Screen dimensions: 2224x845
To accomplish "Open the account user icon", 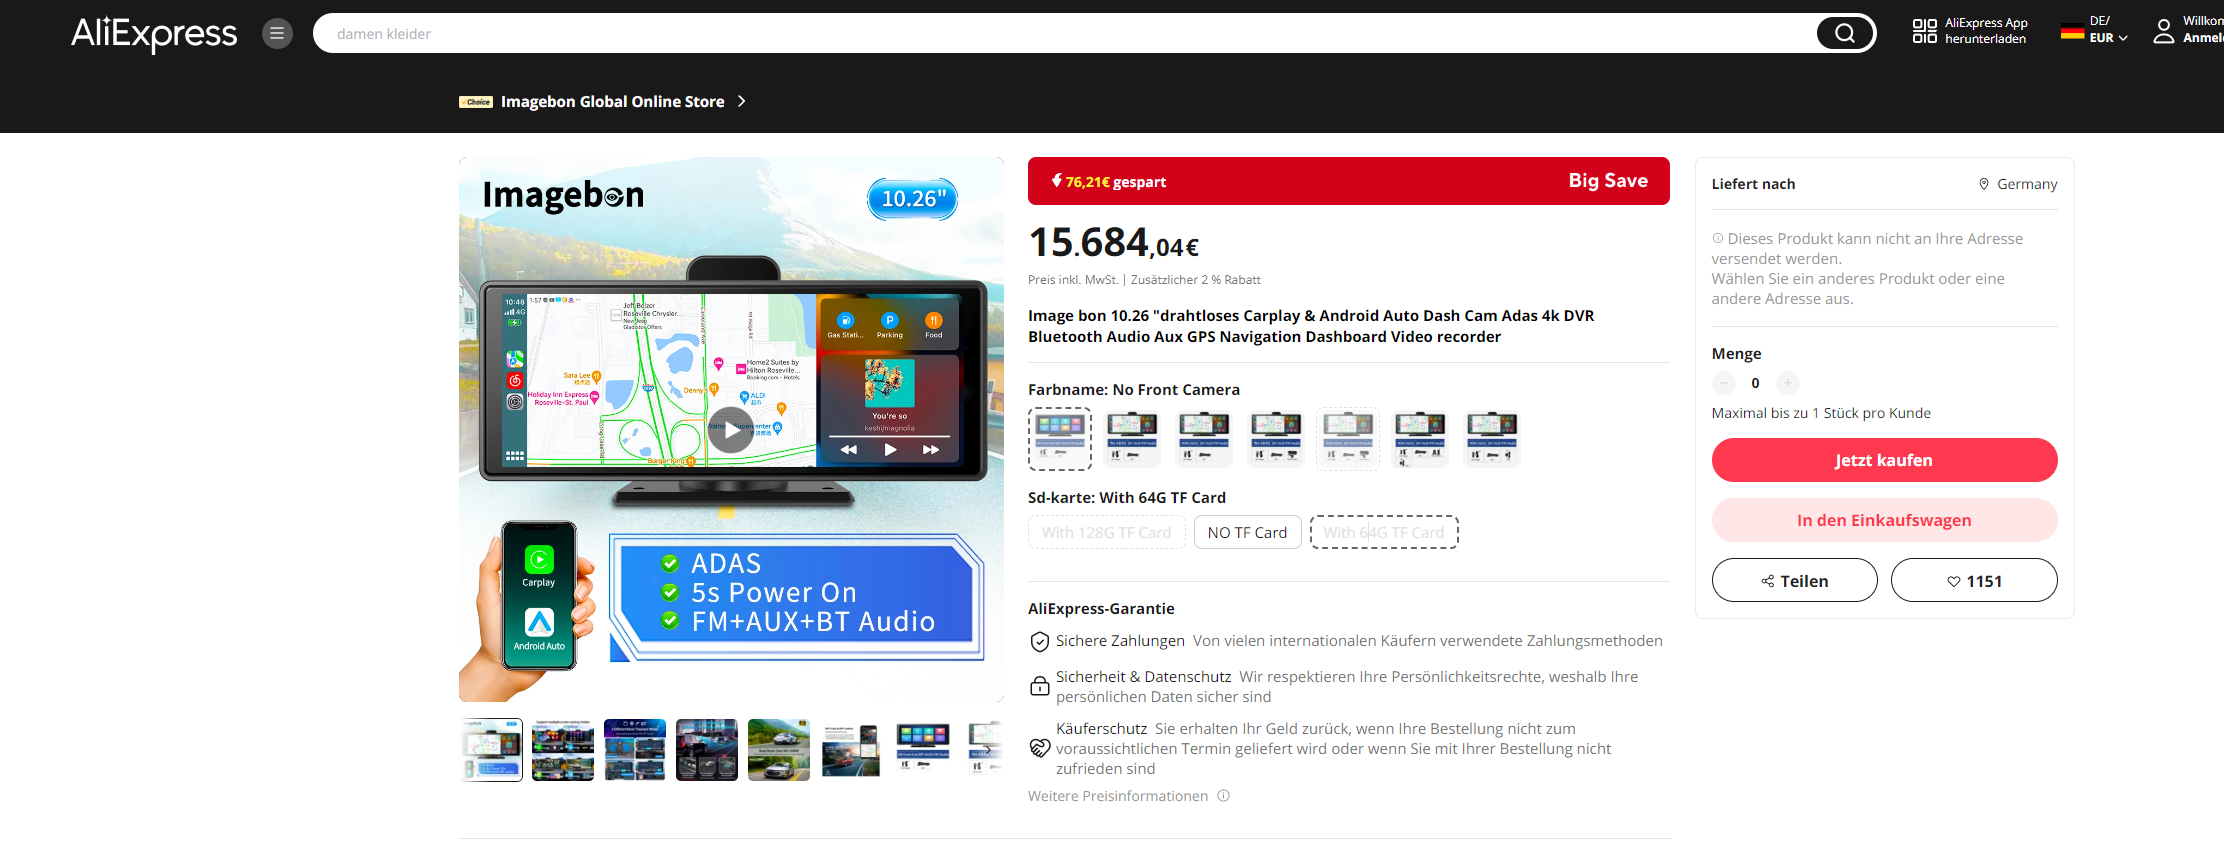I will (2163, 31).
